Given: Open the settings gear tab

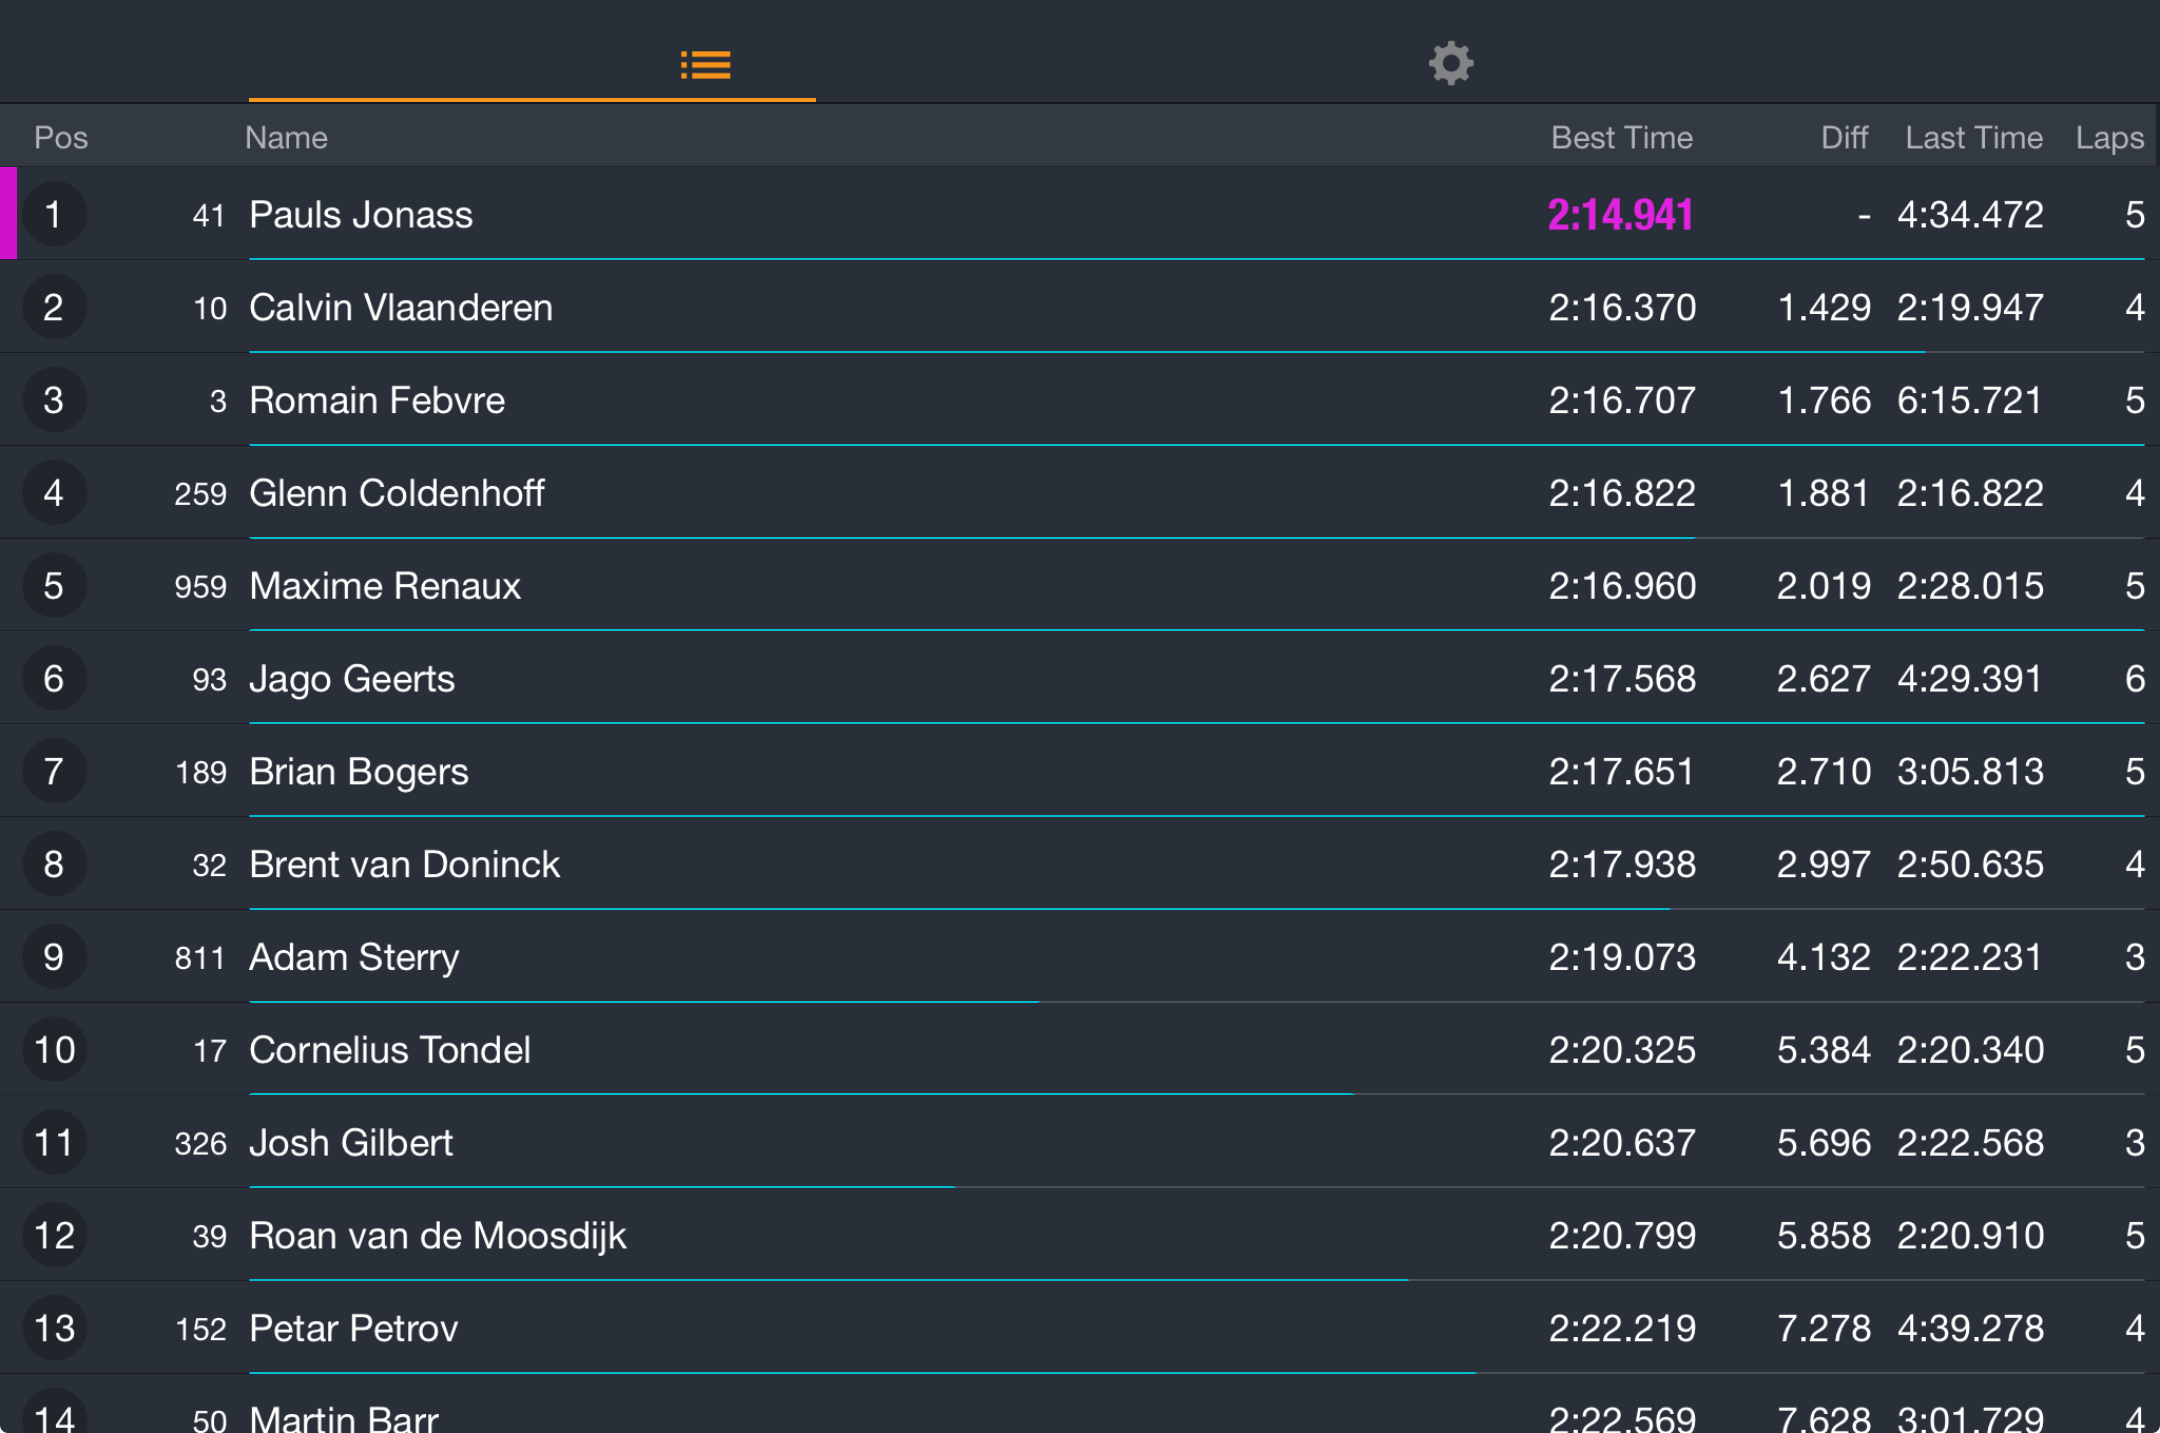Looking at the screenshot, I should (1450, 64).
